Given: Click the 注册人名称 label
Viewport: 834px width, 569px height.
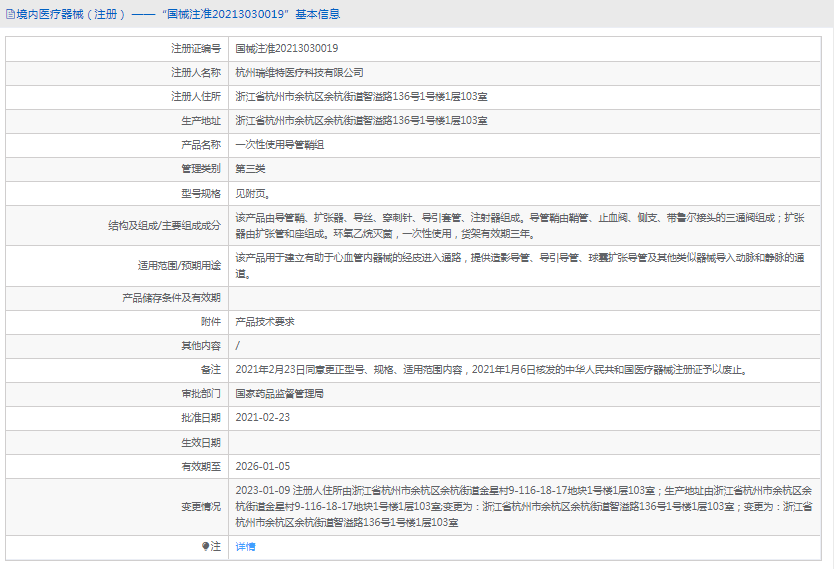Looking at the screenshot, I should click(x=196, y=72).
